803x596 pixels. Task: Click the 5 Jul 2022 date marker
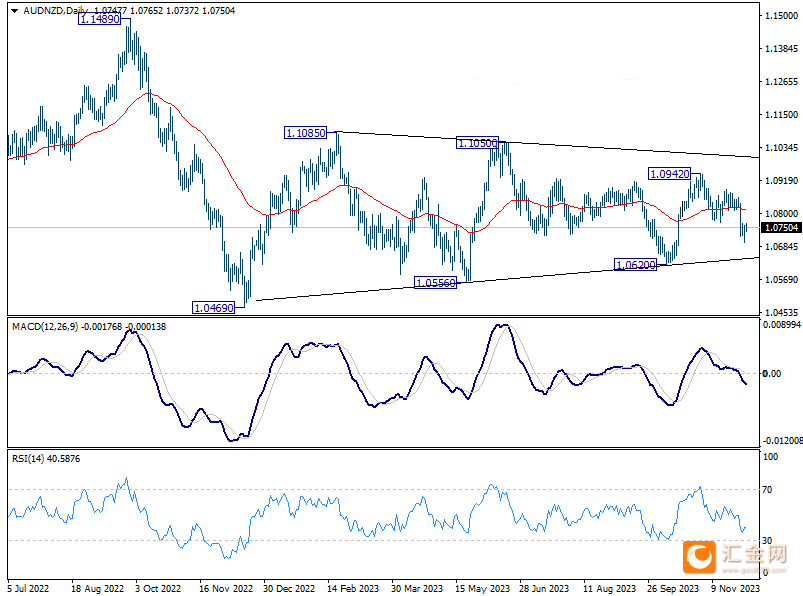pos(29,588)
